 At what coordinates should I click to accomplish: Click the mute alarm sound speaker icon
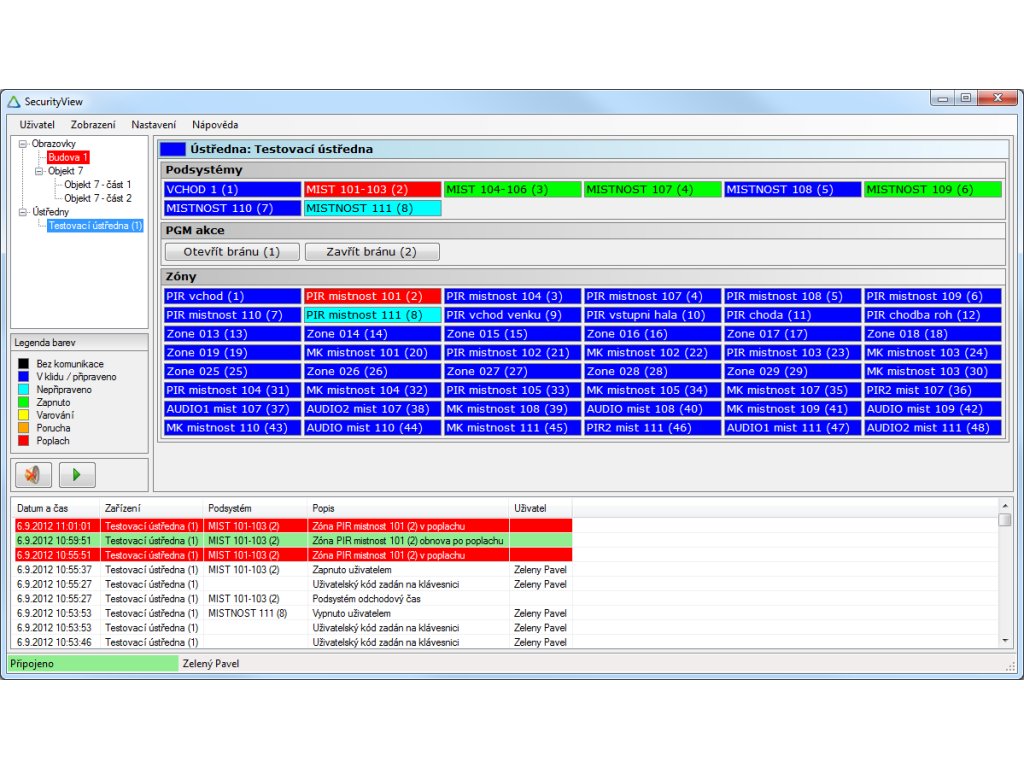(33, 475)
